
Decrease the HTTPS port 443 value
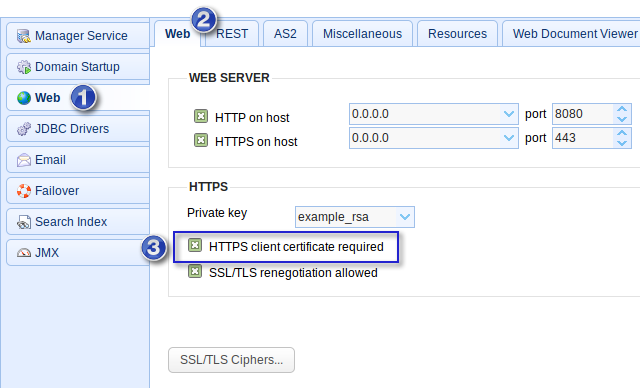pos(622,143)
